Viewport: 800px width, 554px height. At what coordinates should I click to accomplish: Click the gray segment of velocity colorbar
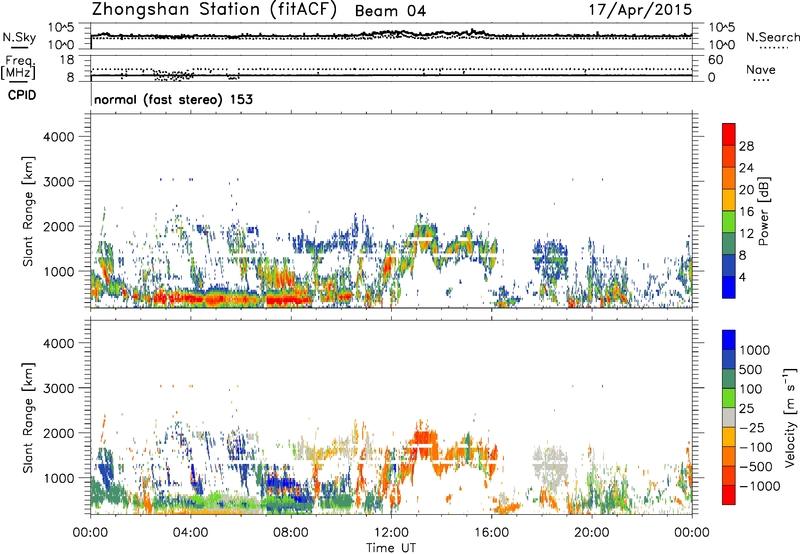tap(729, 417)
